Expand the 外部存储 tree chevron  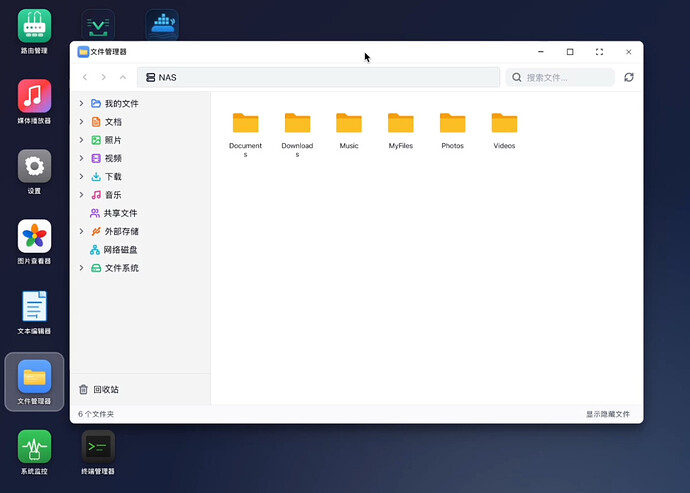point(81,231)
